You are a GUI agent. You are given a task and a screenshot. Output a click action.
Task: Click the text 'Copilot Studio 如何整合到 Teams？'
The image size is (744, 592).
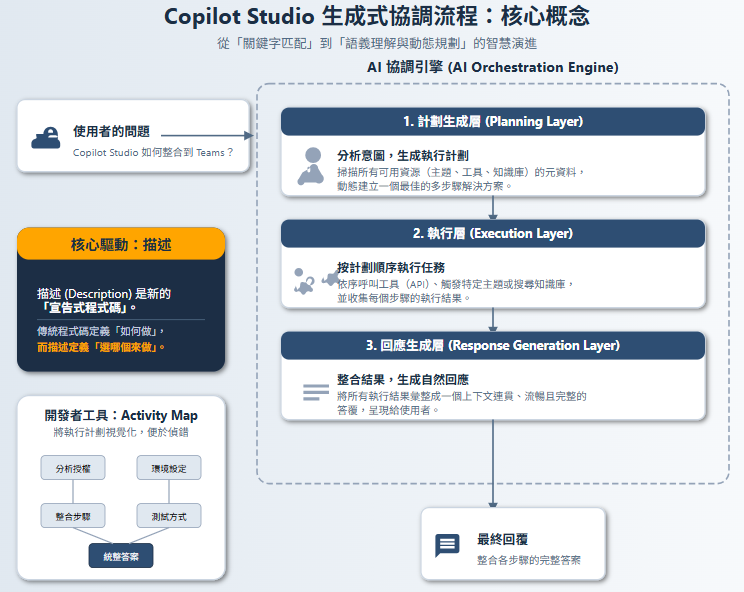click(153, 152)
